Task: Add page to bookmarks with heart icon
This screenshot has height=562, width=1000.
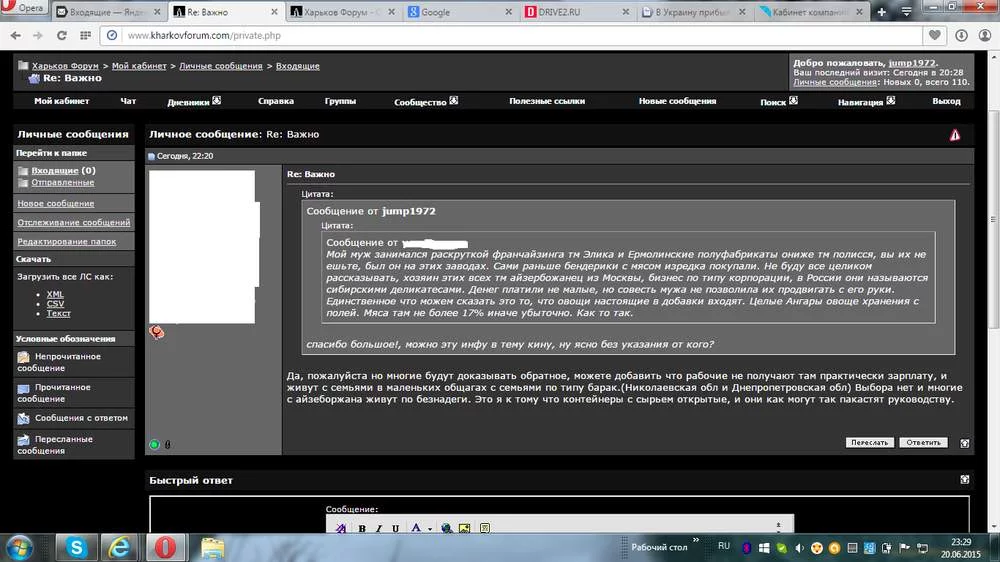Action: pos(934,36)
